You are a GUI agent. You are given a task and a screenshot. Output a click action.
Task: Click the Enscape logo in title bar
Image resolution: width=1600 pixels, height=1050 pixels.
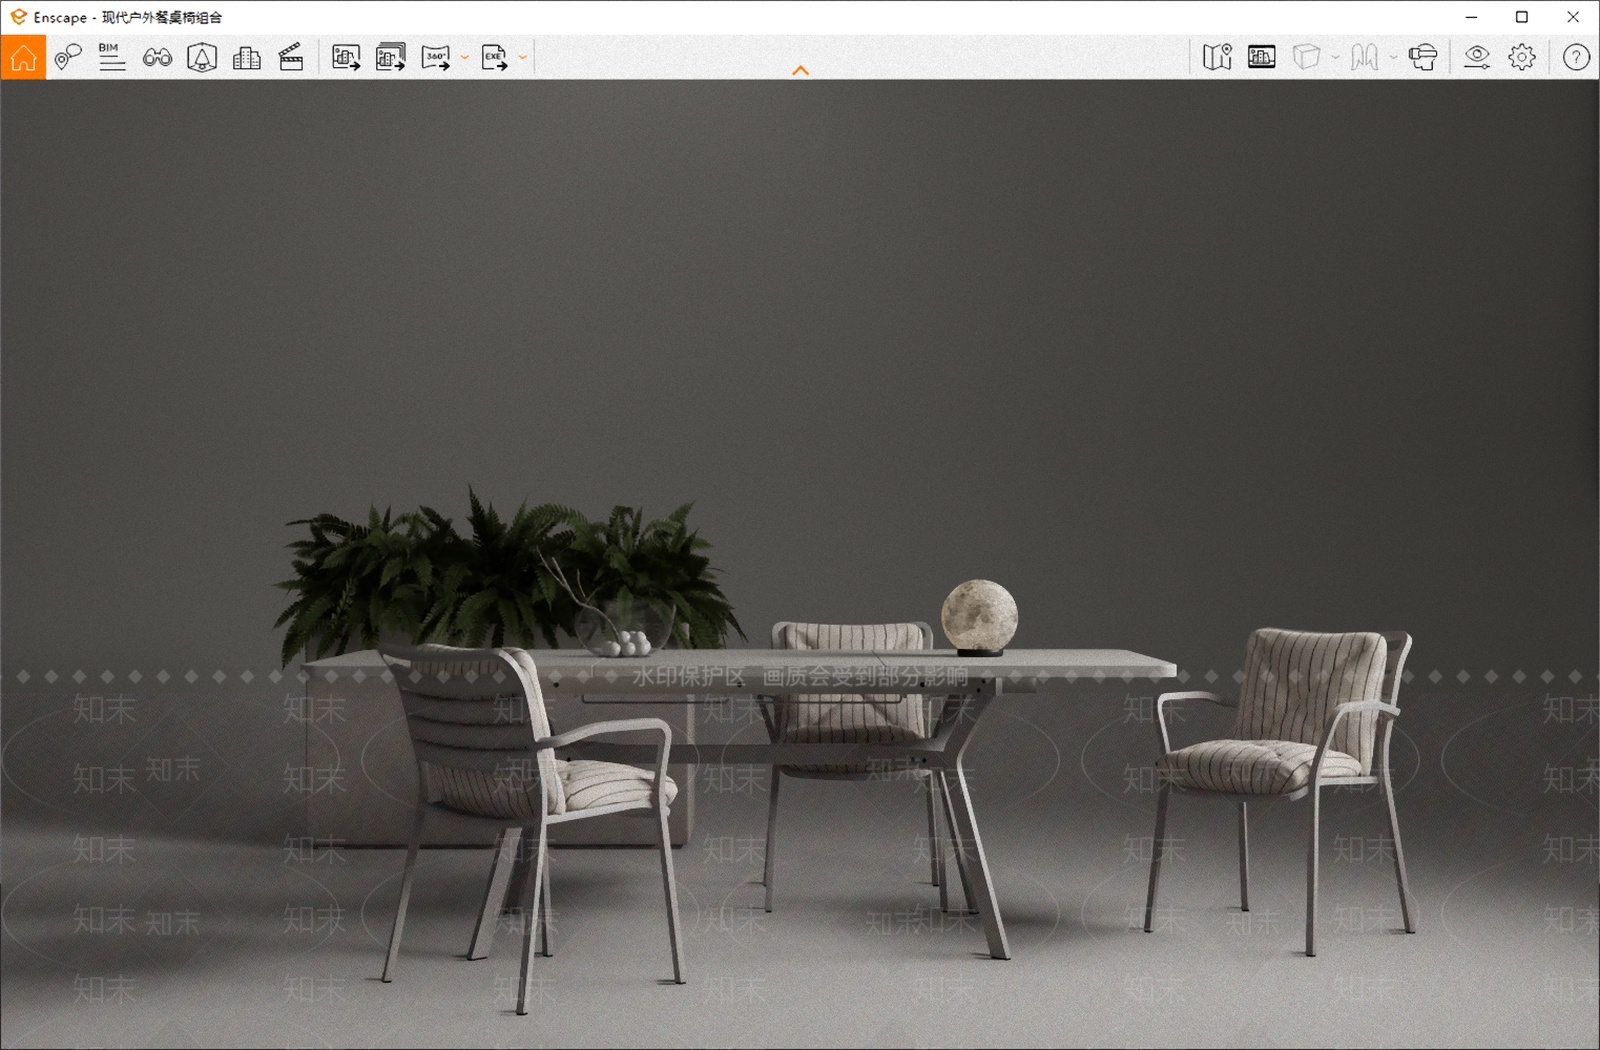click(x=18, y=17)
